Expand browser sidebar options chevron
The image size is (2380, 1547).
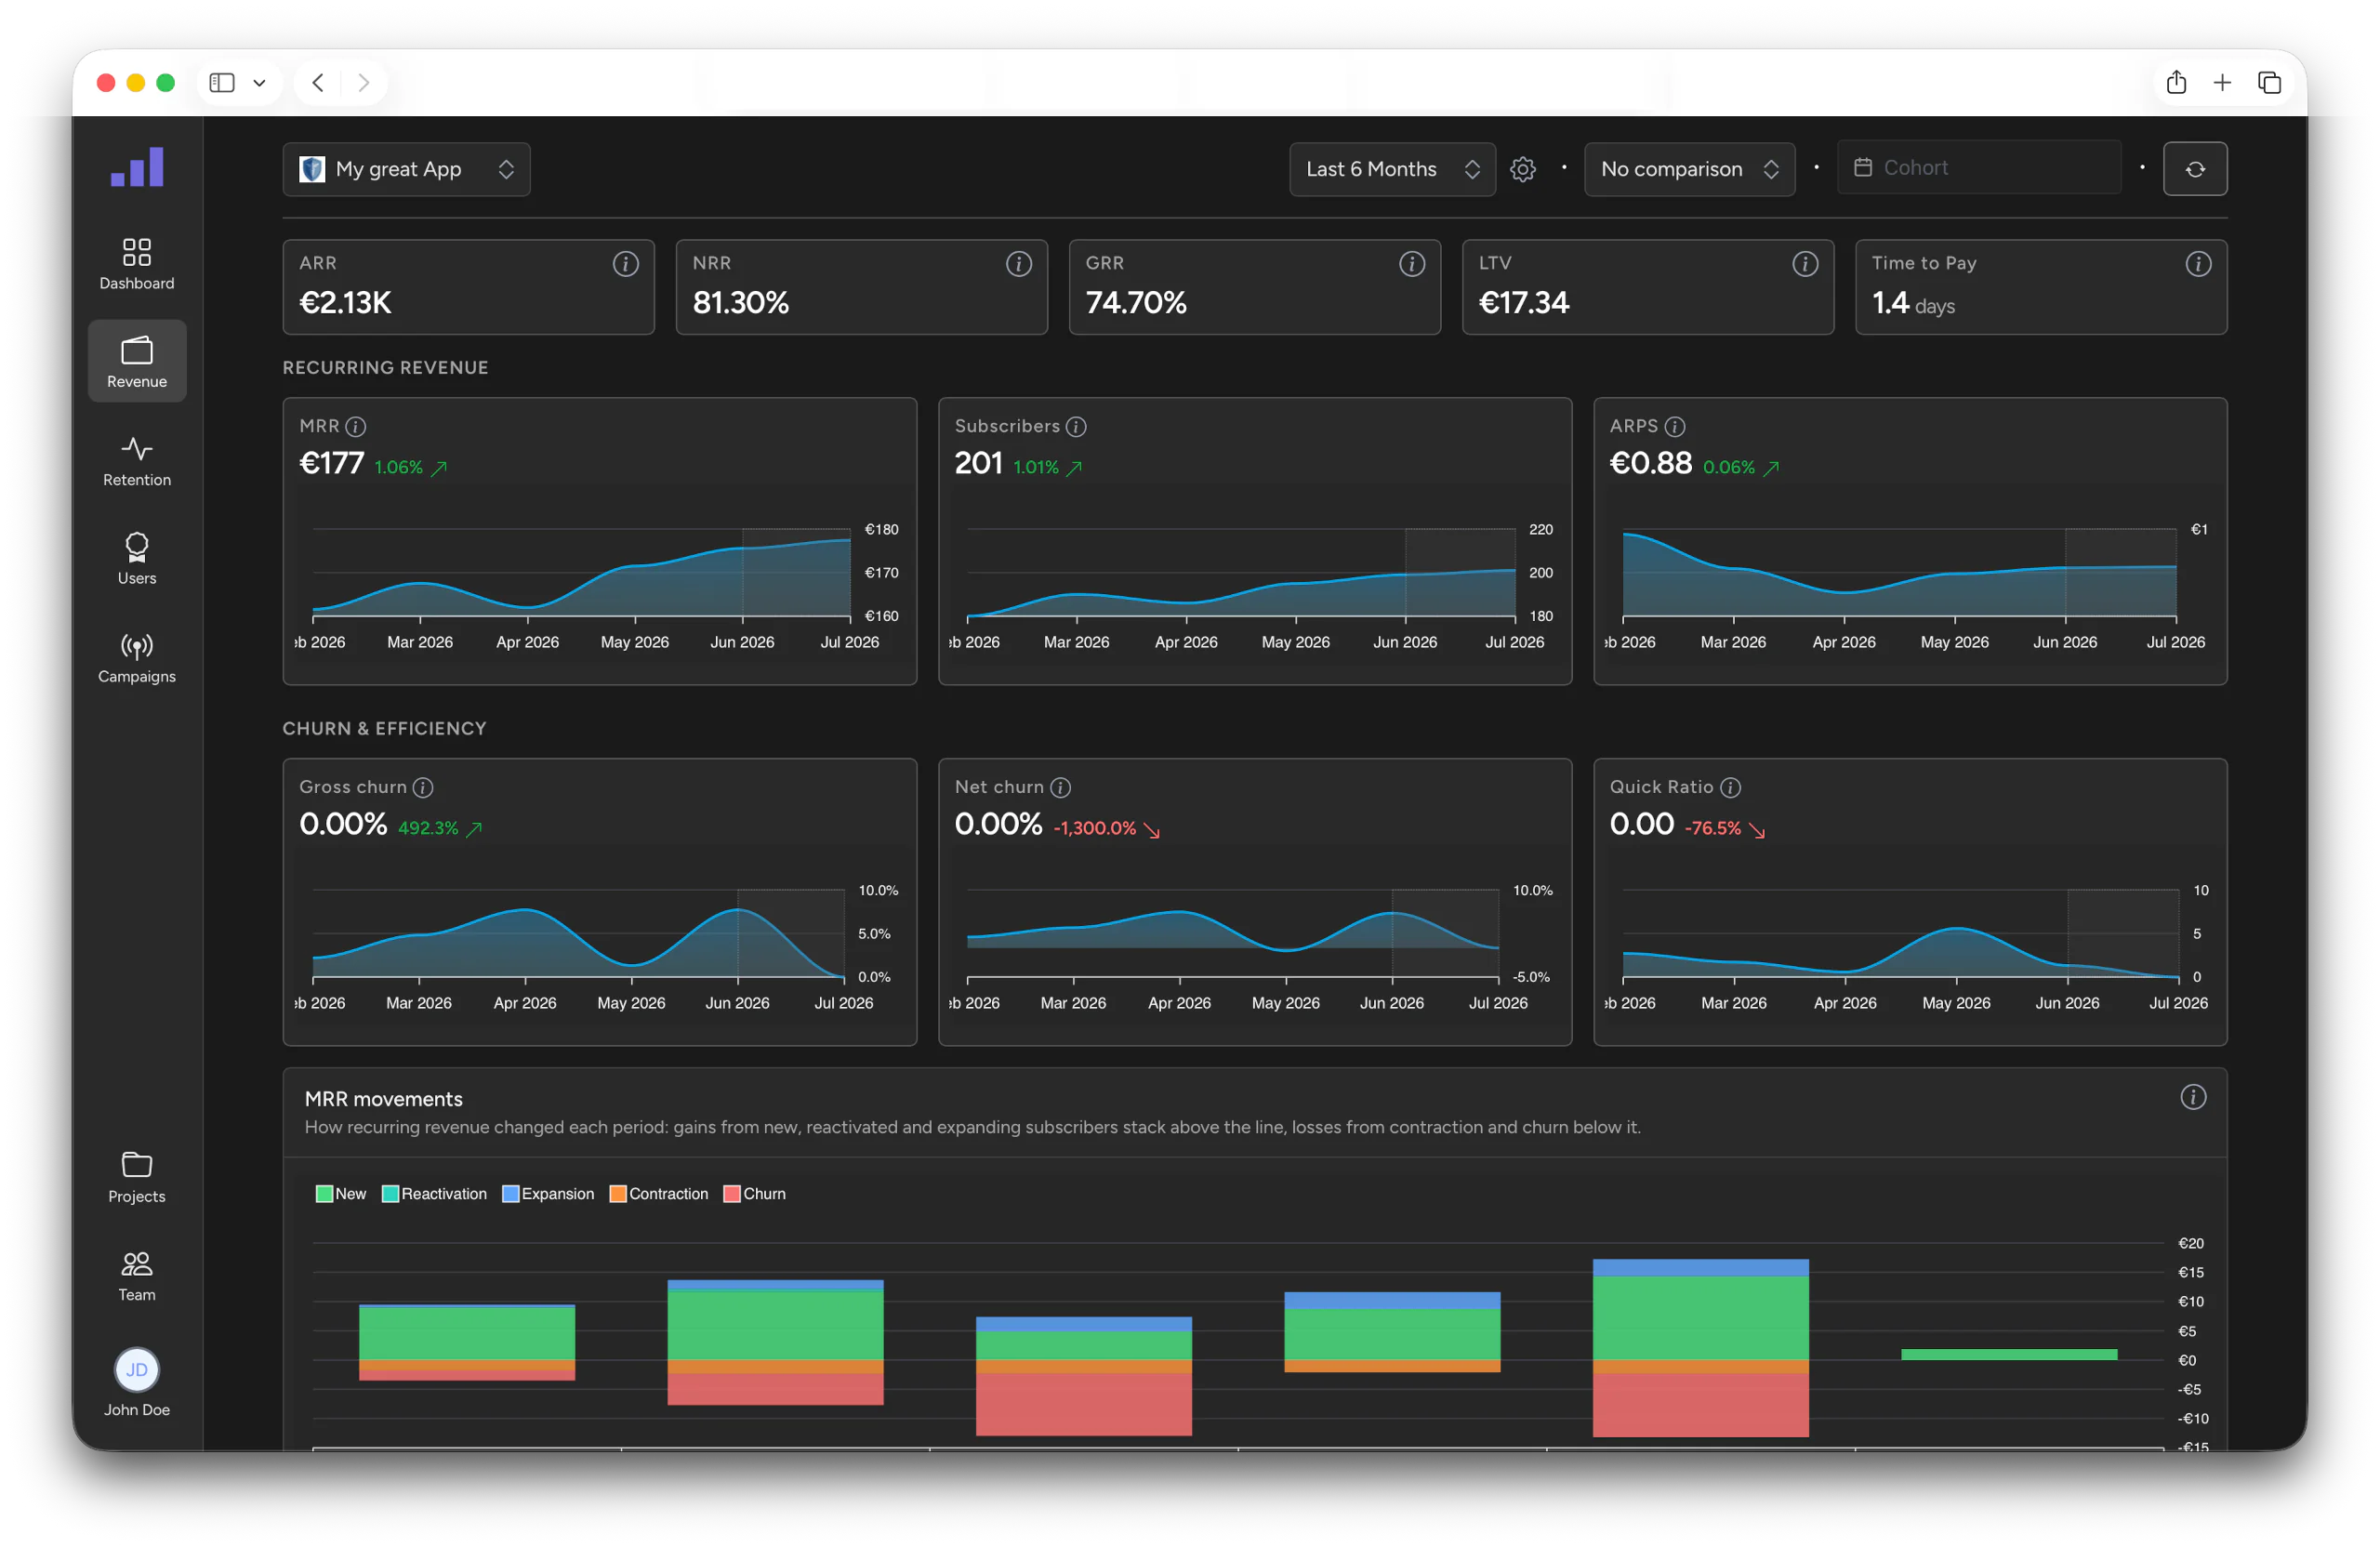(x=259, y=82)
